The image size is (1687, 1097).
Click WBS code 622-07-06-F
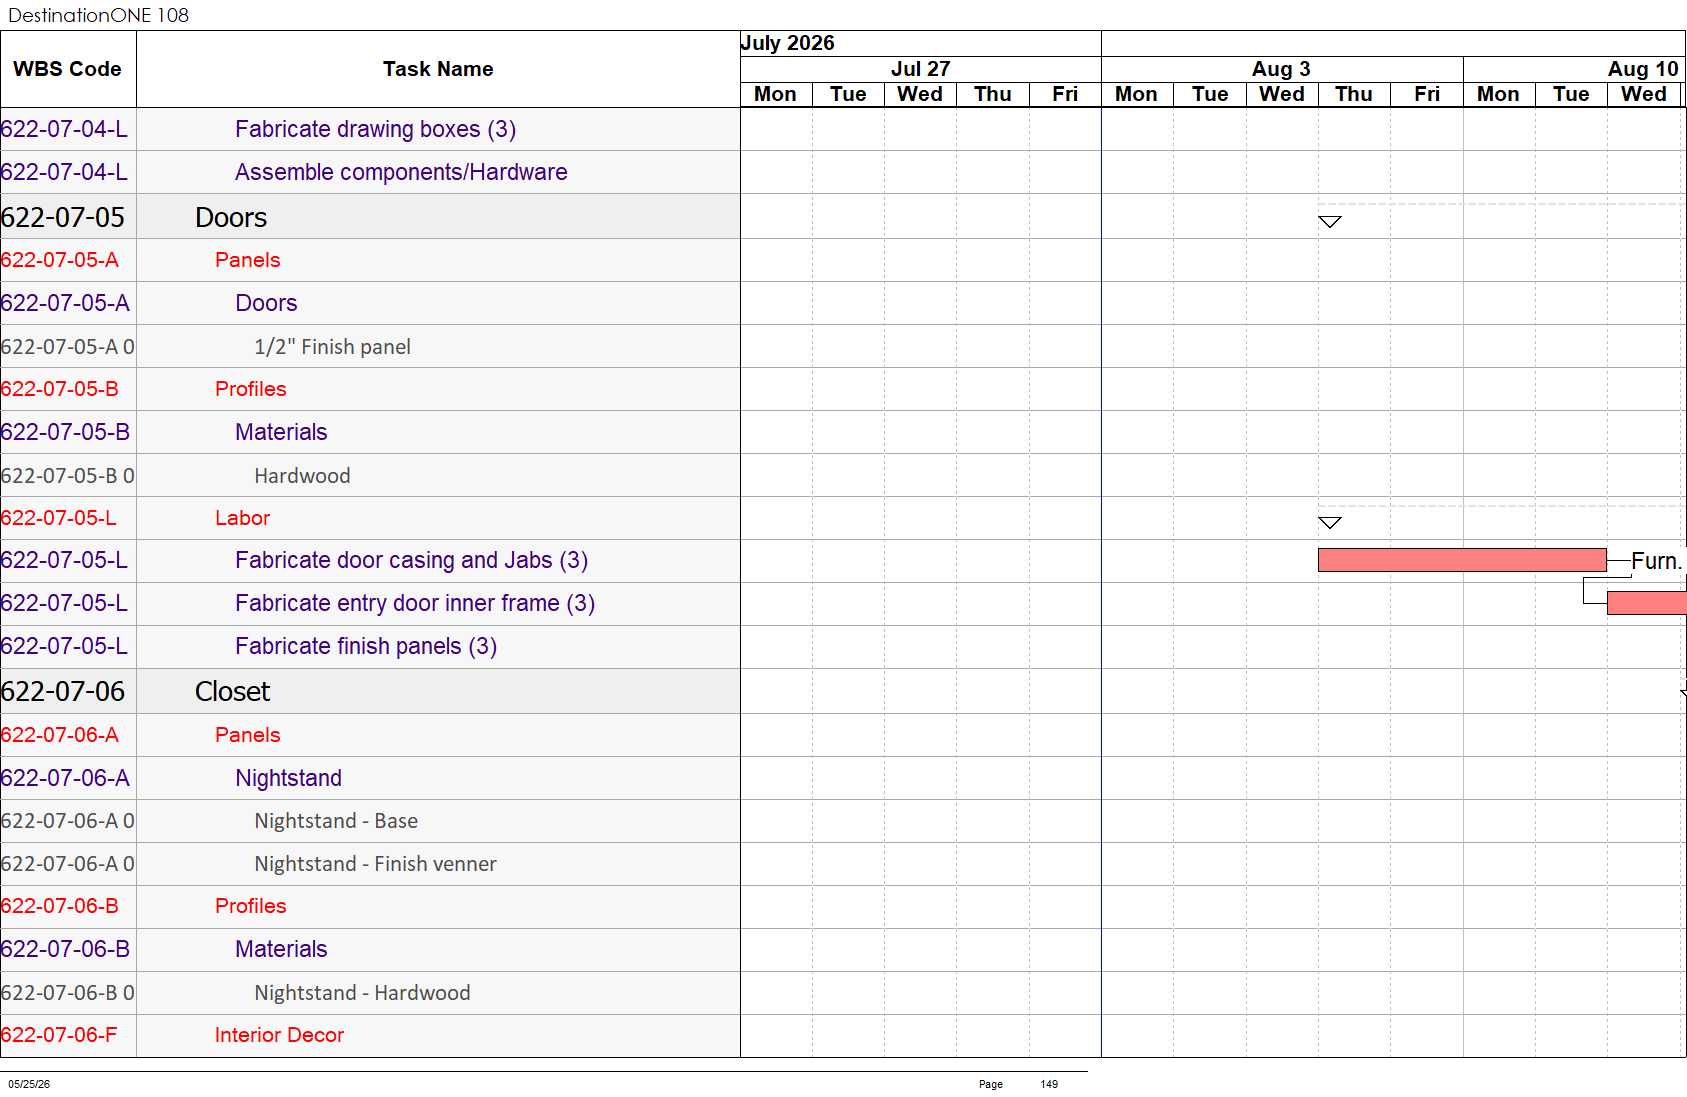(x=59, y=1035)
